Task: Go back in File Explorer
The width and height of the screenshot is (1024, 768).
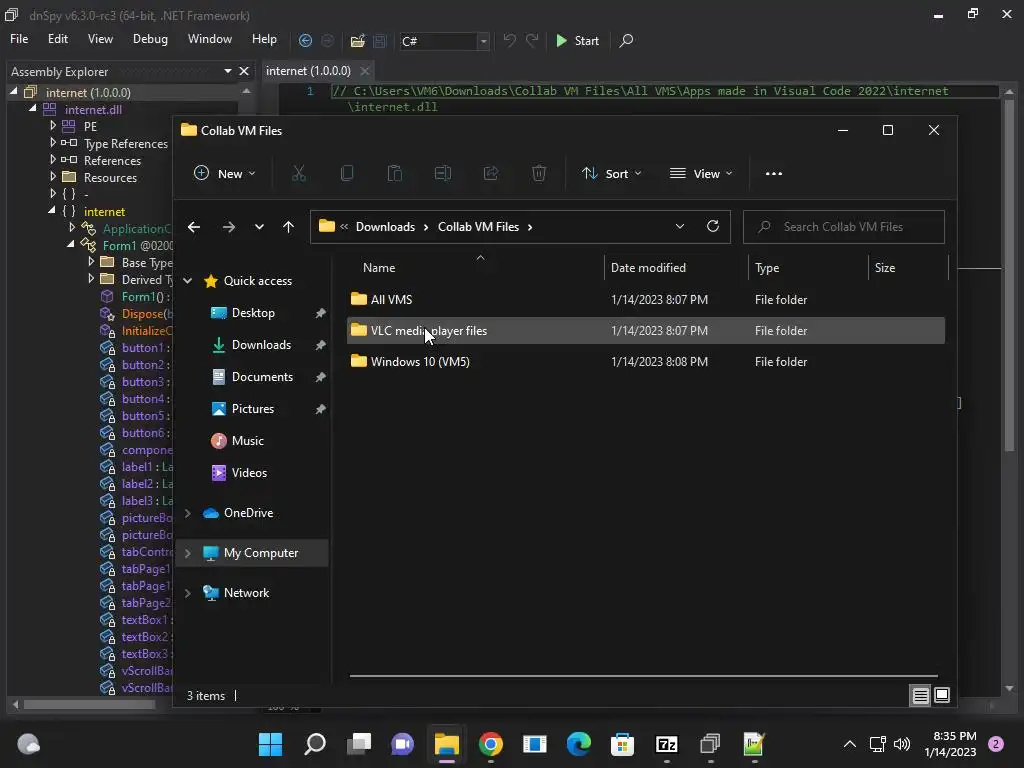Action: 194,227
